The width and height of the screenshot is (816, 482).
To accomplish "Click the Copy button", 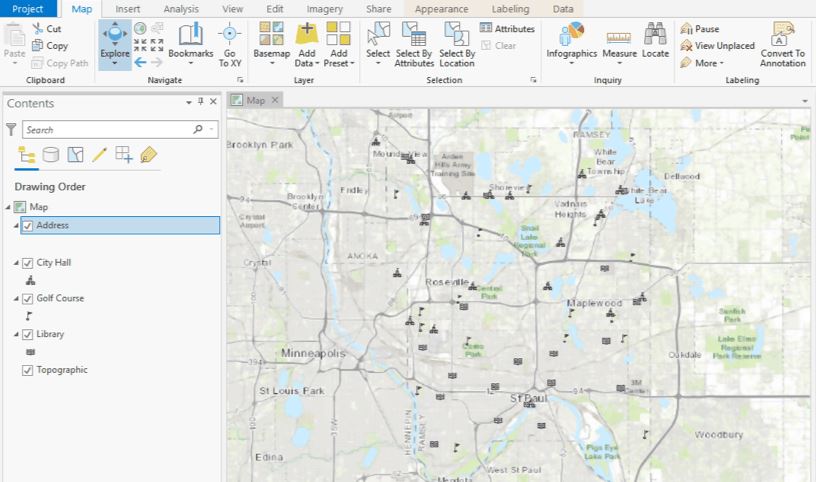I will click(x=50, y=46).
